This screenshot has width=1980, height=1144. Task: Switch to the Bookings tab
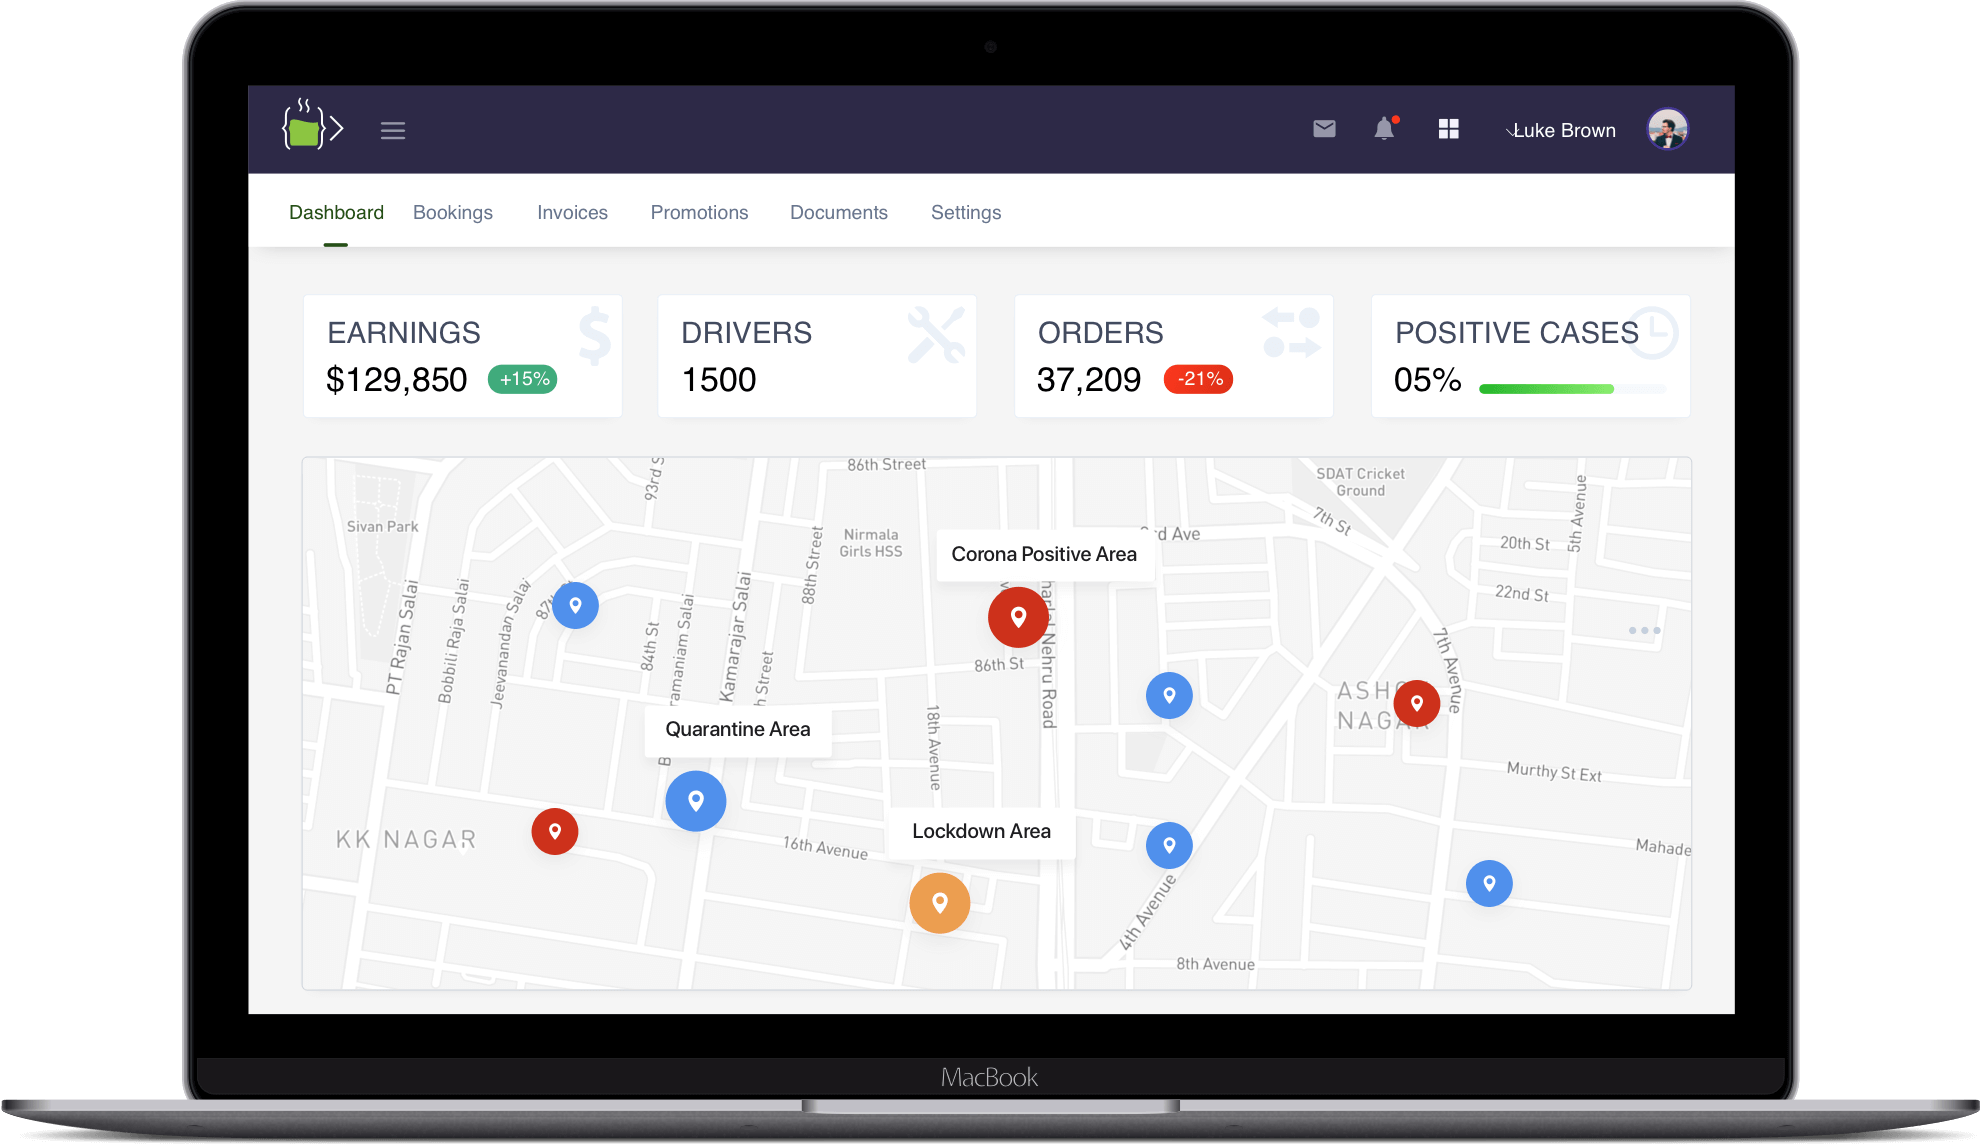453,212
